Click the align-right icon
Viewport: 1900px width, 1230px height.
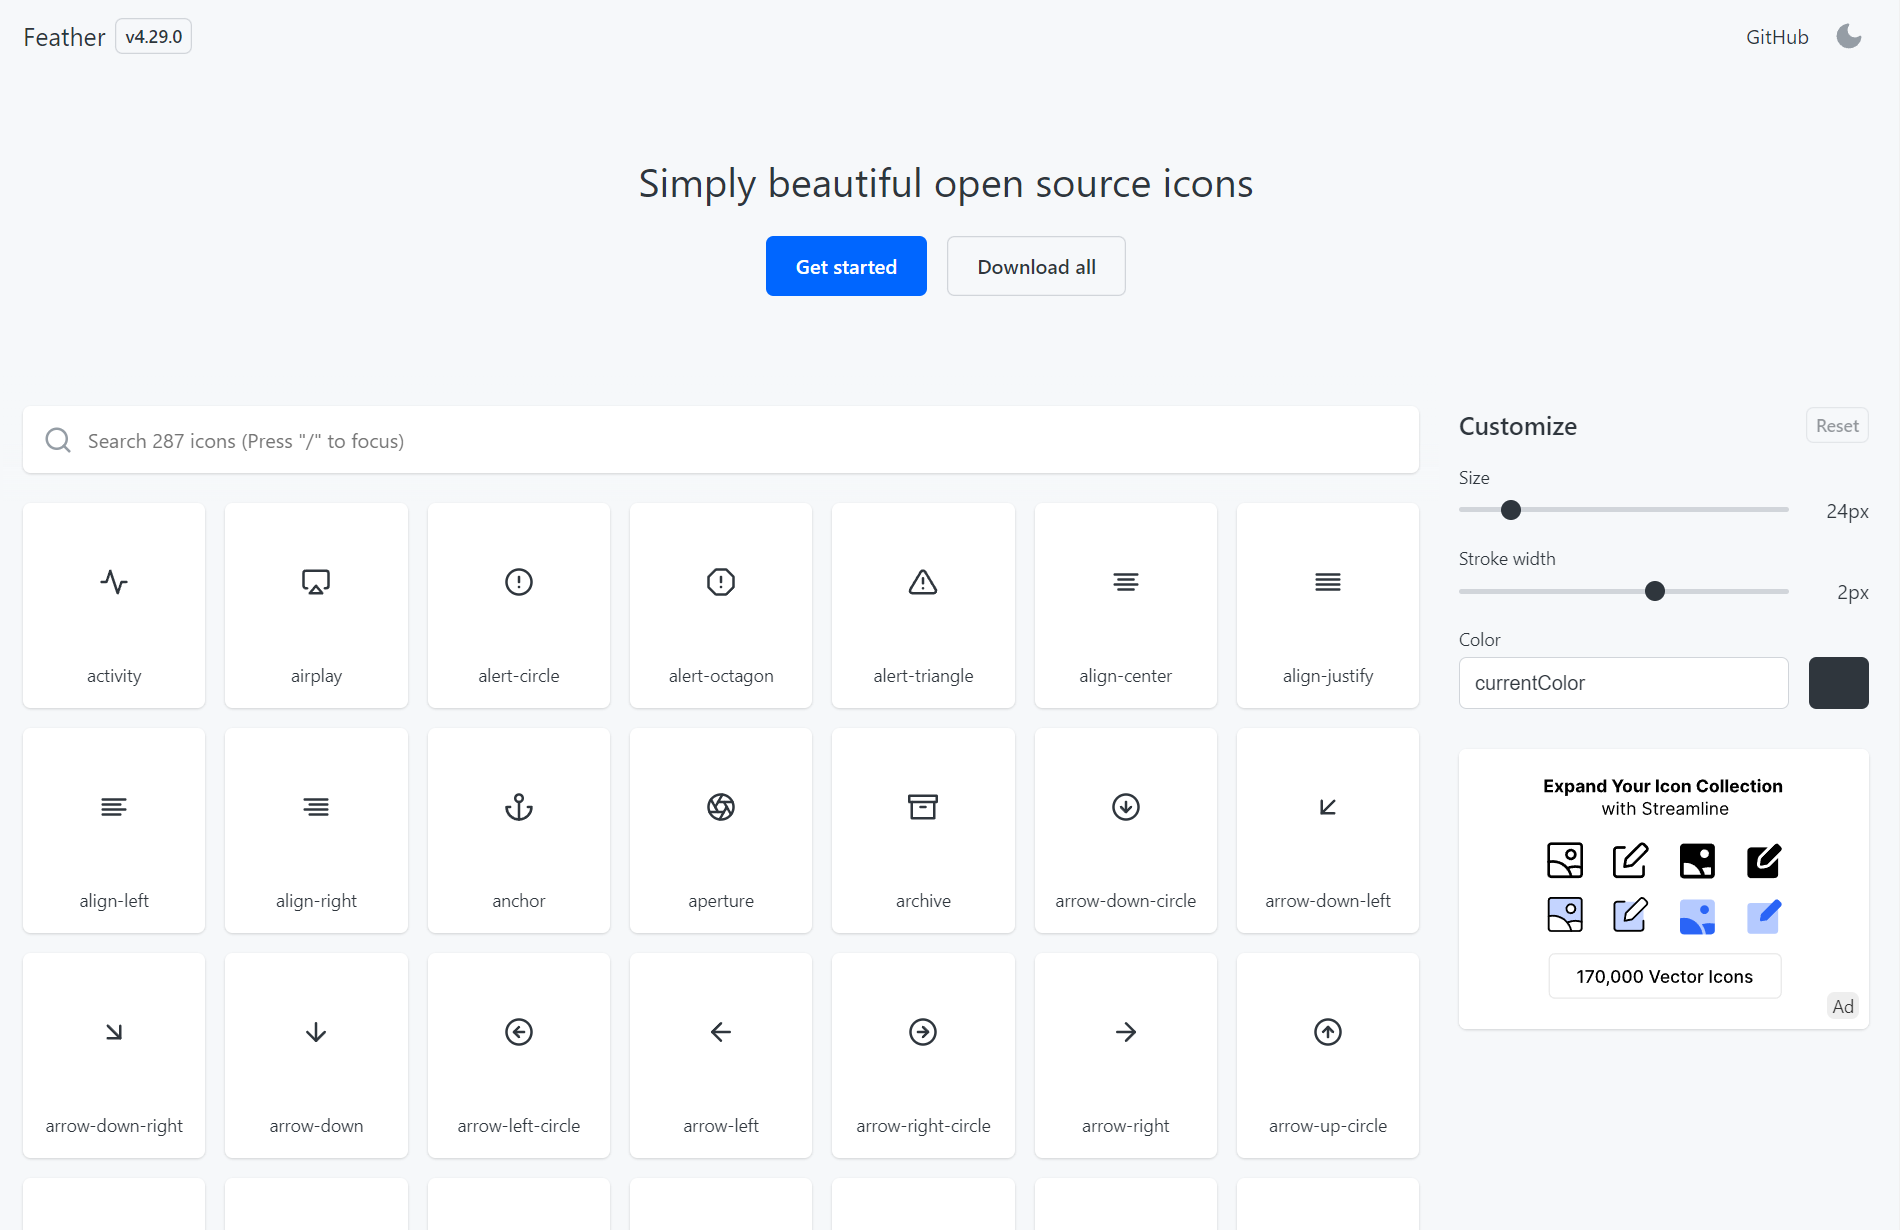316,830
